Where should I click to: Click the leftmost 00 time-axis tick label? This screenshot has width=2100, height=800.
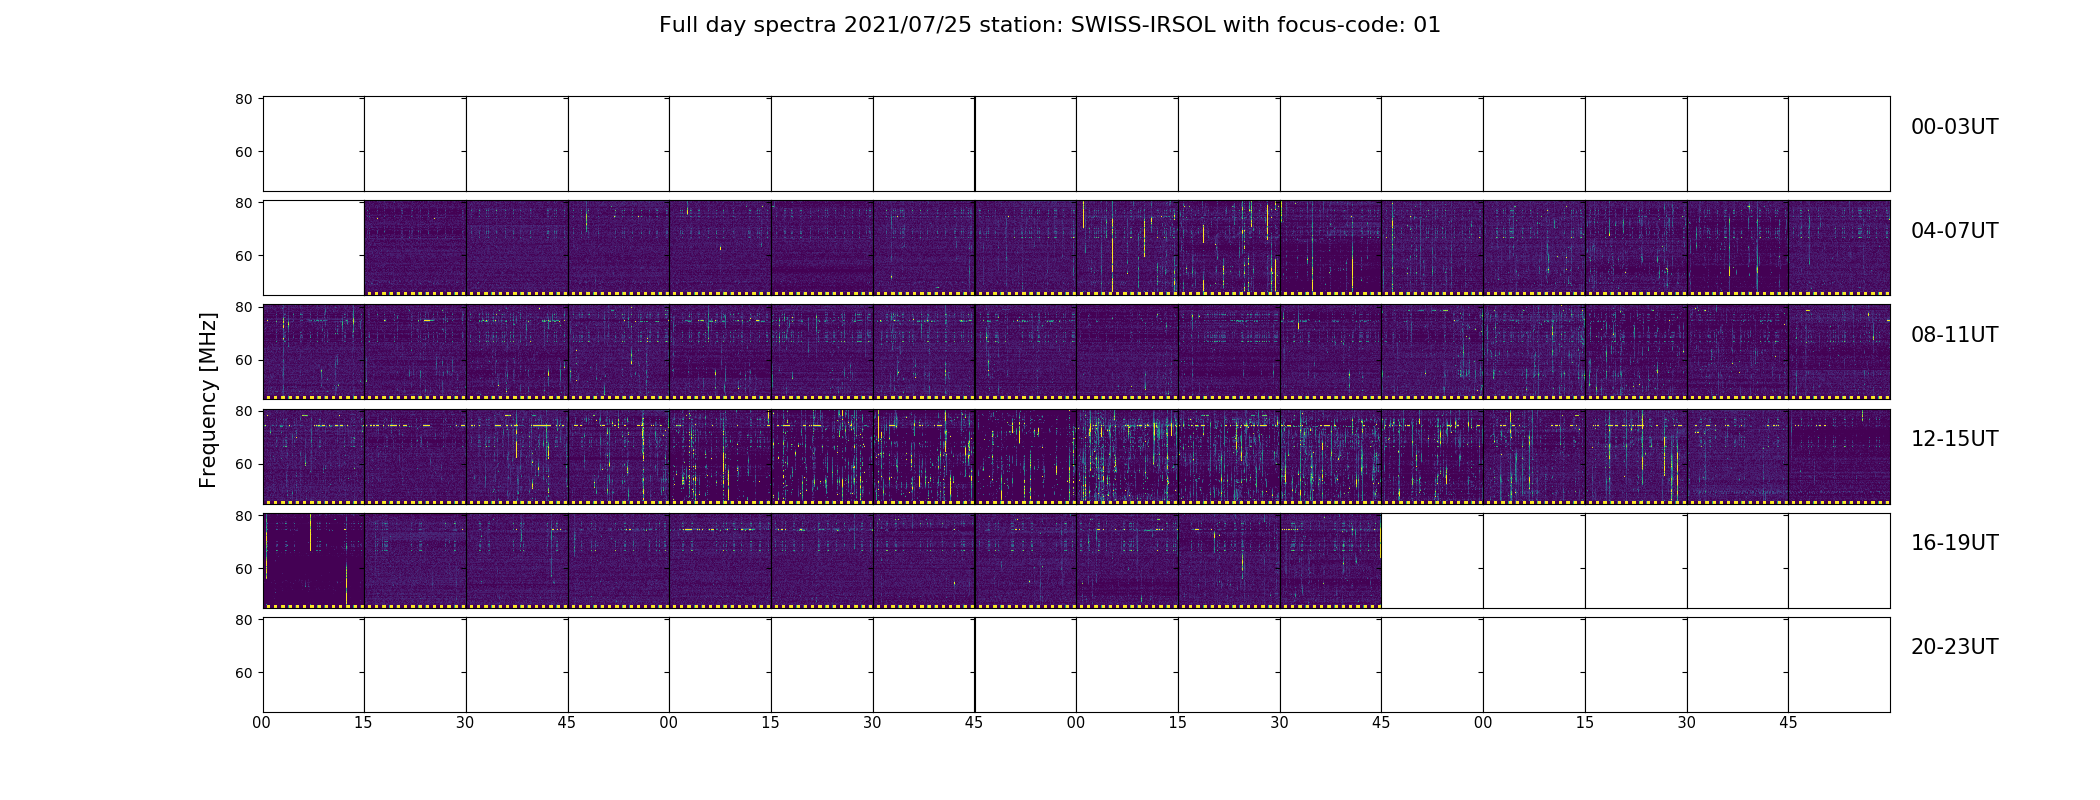(x=262, y=723)
